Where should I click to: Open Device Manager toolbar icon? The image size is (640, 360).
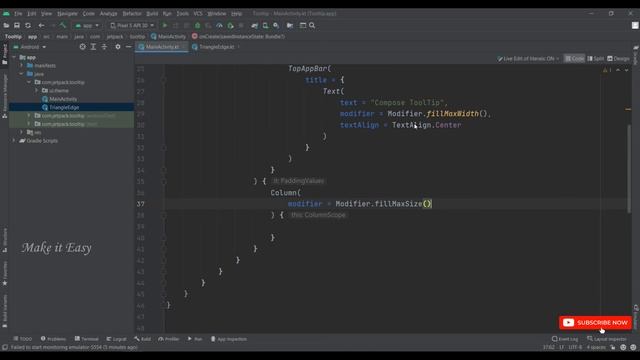click(265, 25)
